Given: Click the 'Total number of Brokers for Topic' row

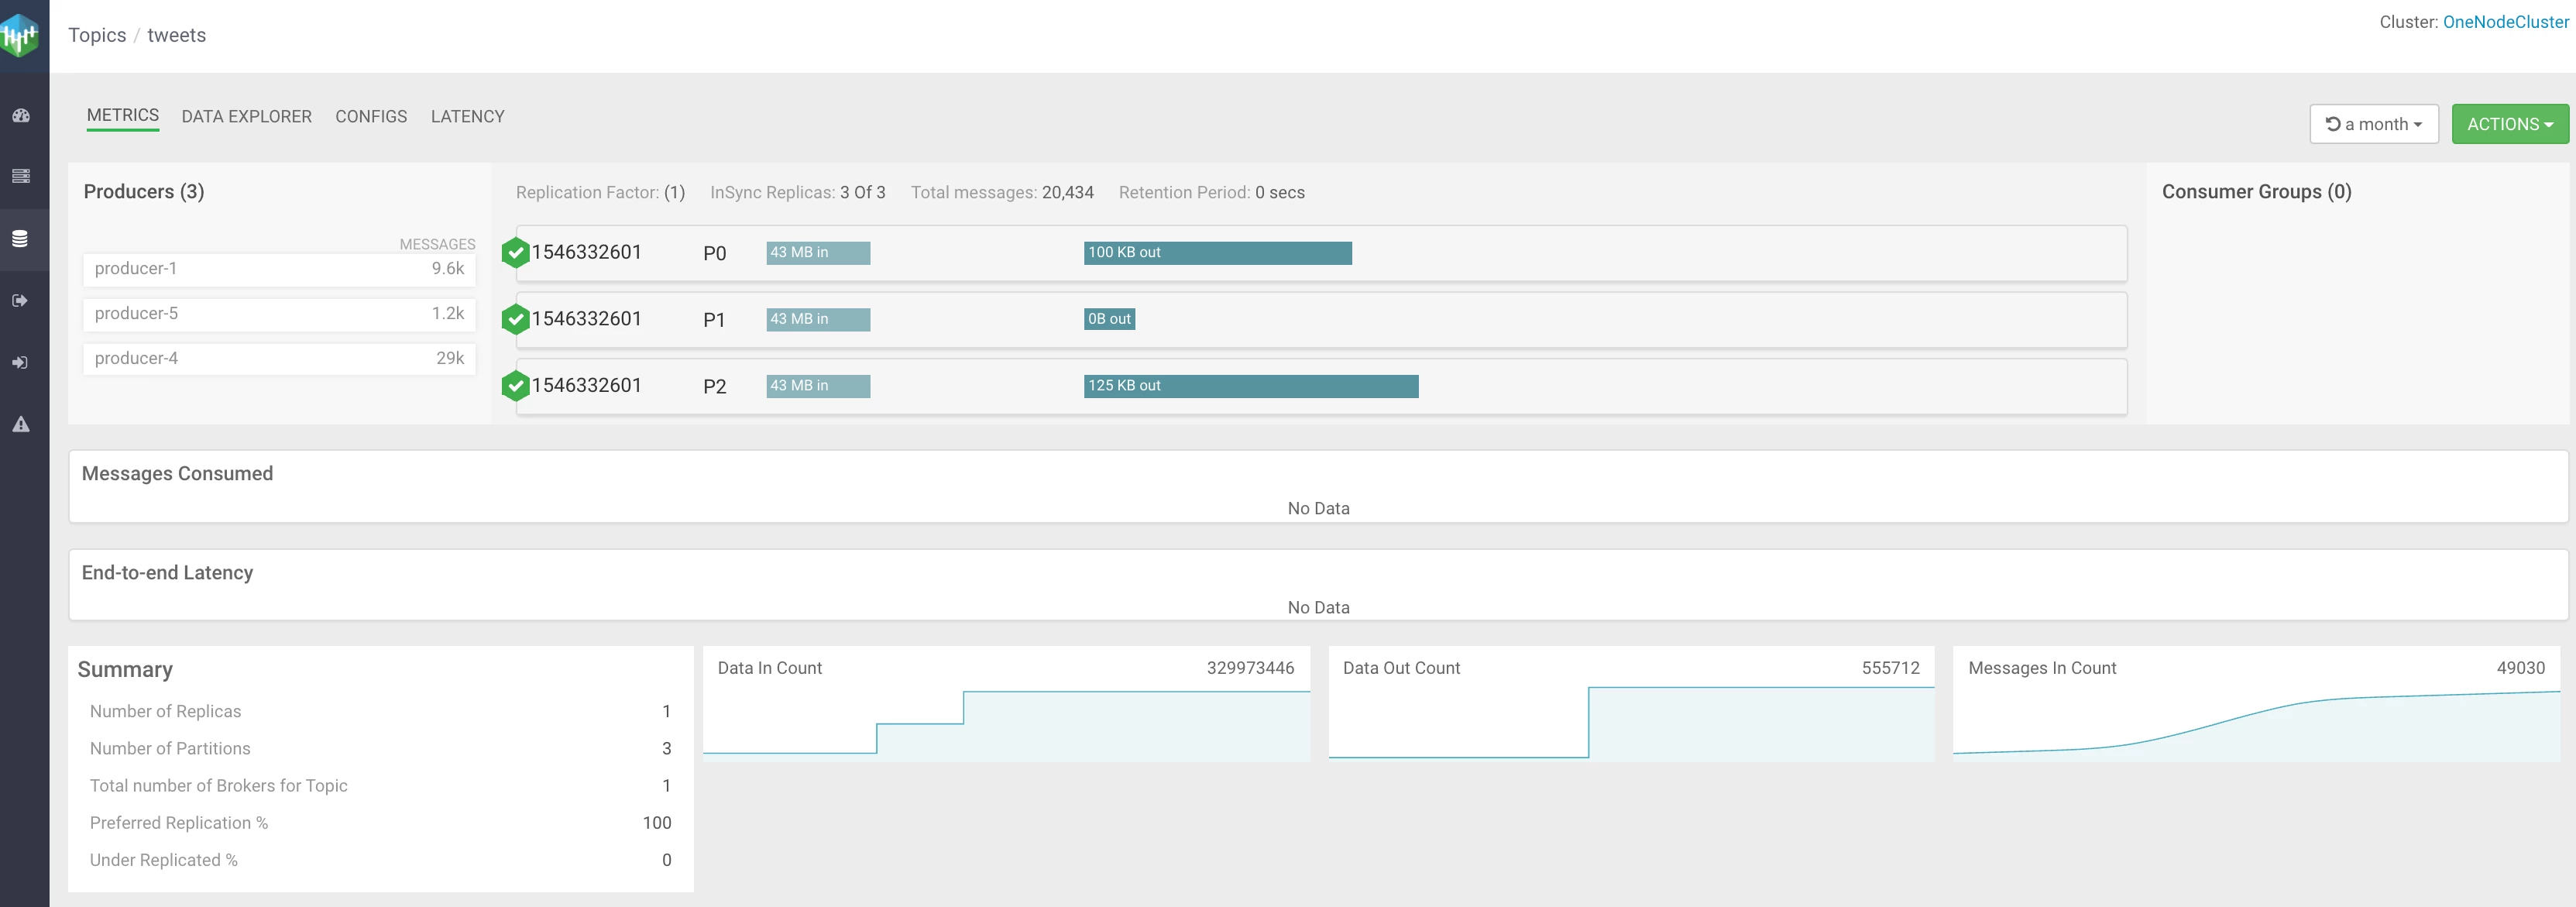Looking at the screenshot, I should coord(380,786).
